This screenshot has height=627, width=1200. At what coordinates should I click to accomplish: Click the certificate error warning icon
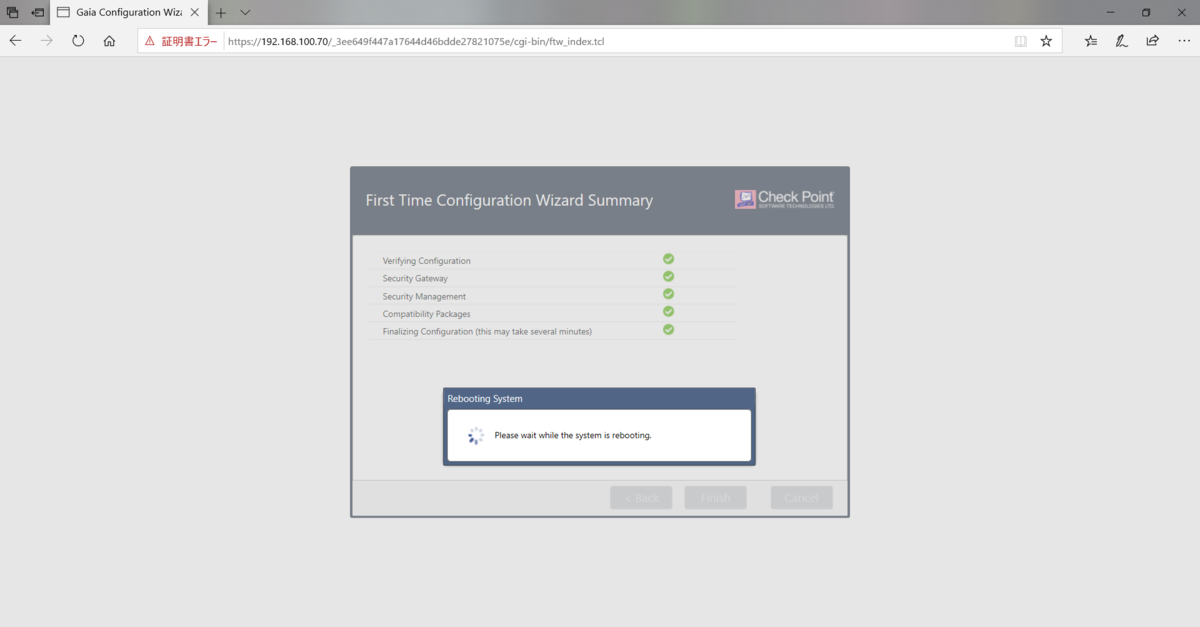pos(150,42)
